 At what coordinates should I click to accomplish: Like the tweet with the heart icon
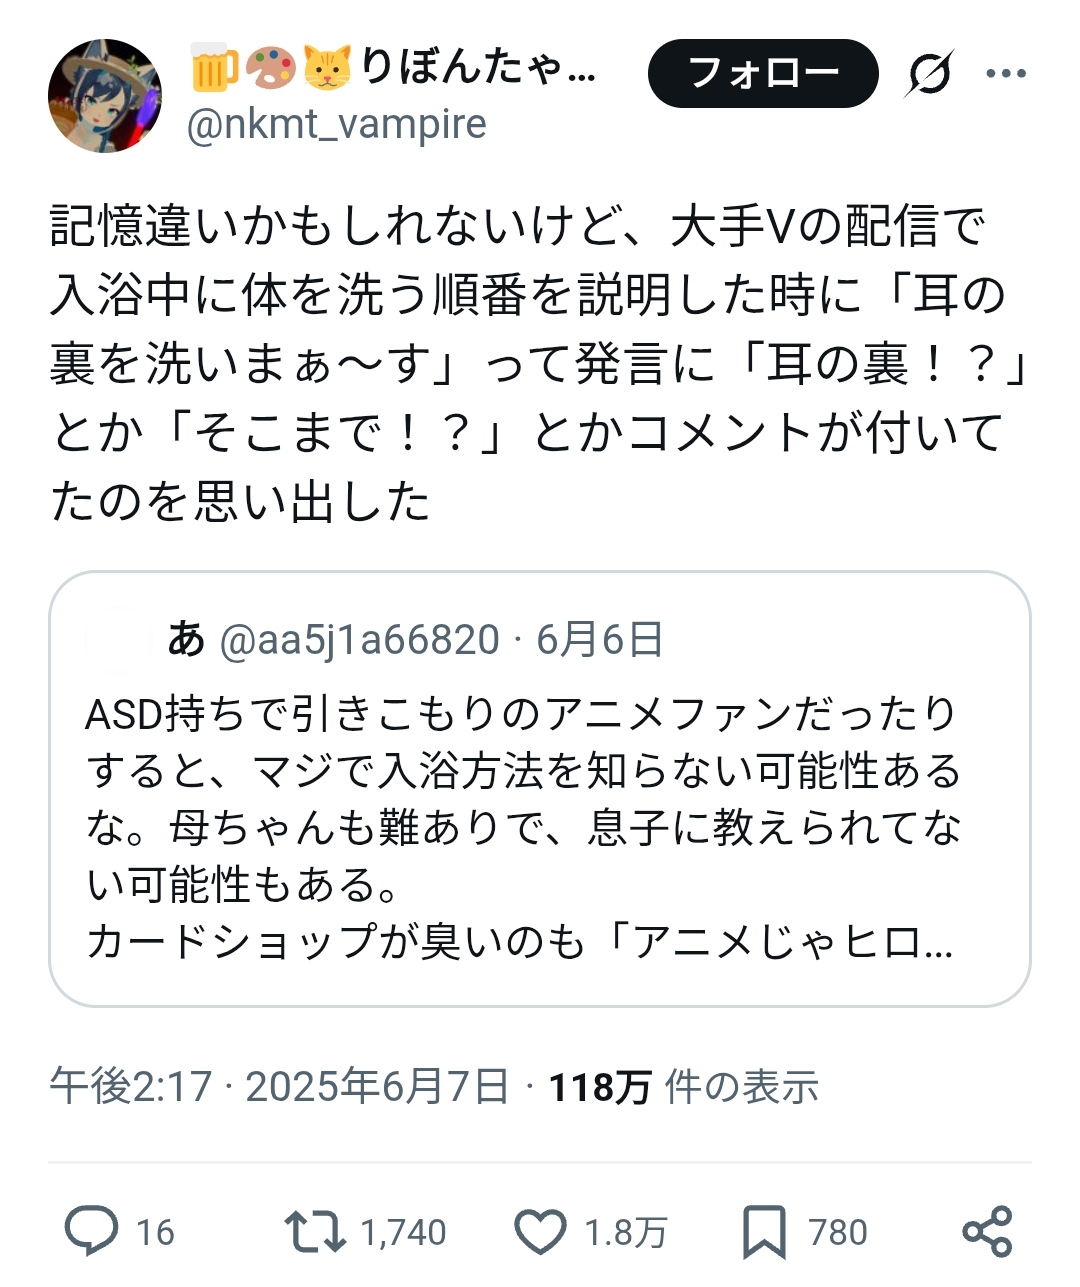pos(541,1230)
